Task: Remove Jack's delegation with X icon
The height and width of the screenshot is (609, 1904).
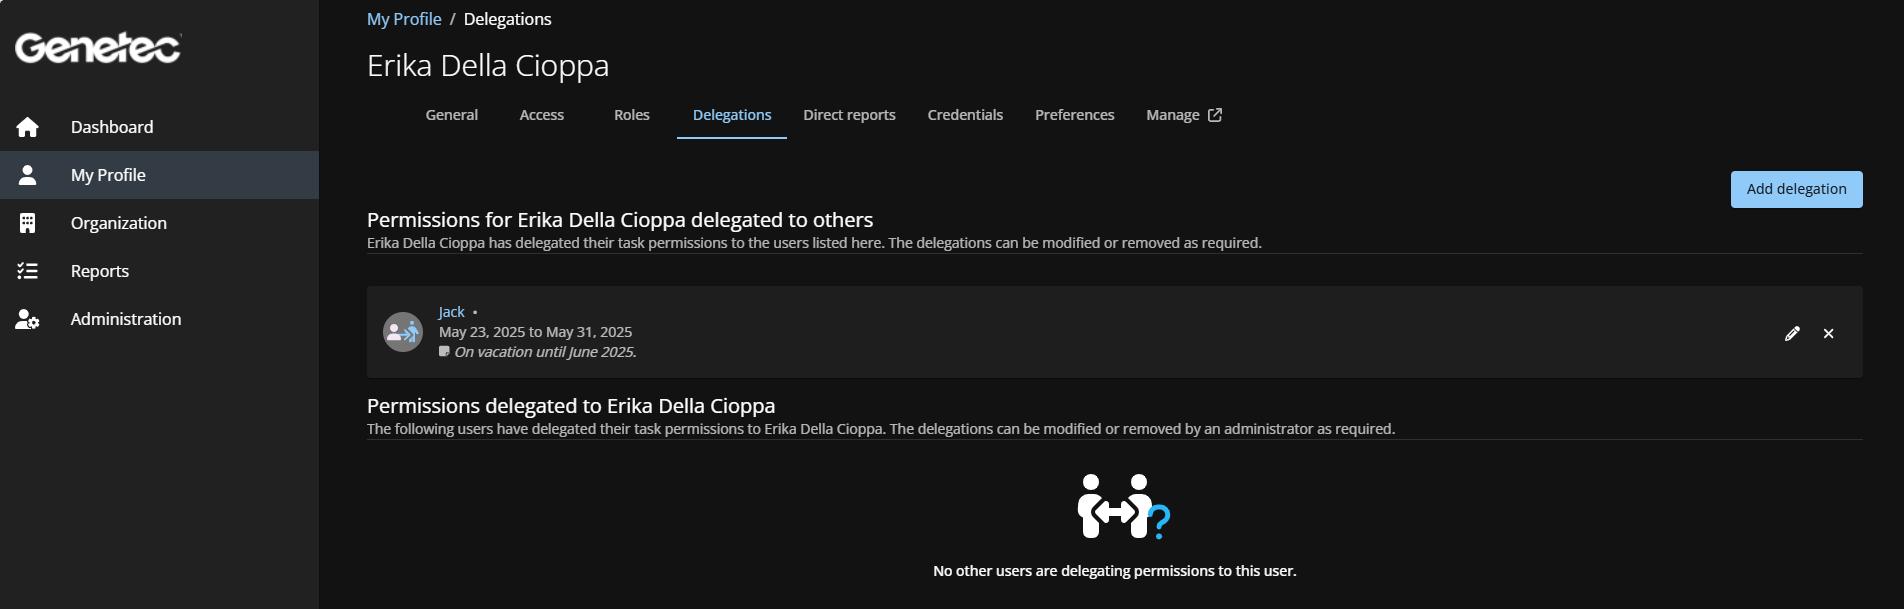Action: [x=1828, y=333]
